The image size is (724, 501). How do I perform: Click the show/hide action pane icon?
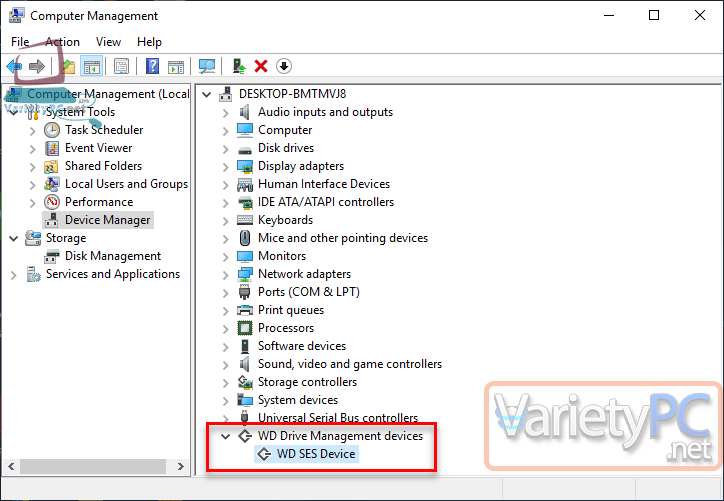coord(175,66)
